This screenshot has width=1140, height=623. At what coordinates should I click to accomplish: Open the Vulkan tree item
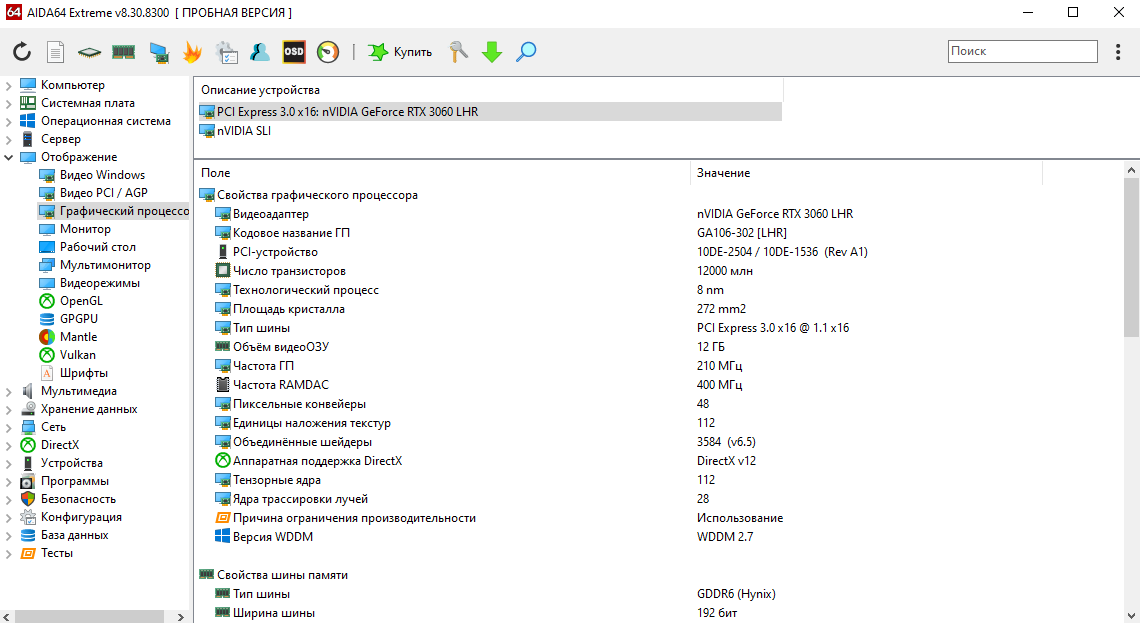click(78, 355)
